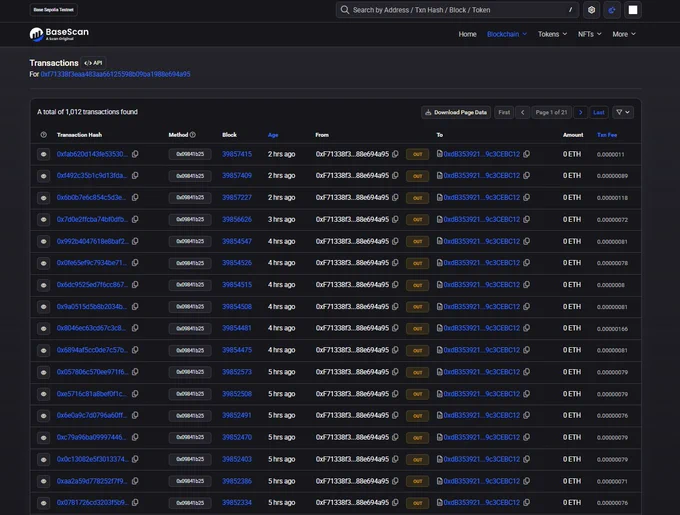The width and height of the screenshot is (680, 515).
Task: Expand the Blockchain menu dropdown
Action: (x=507, y=34)
